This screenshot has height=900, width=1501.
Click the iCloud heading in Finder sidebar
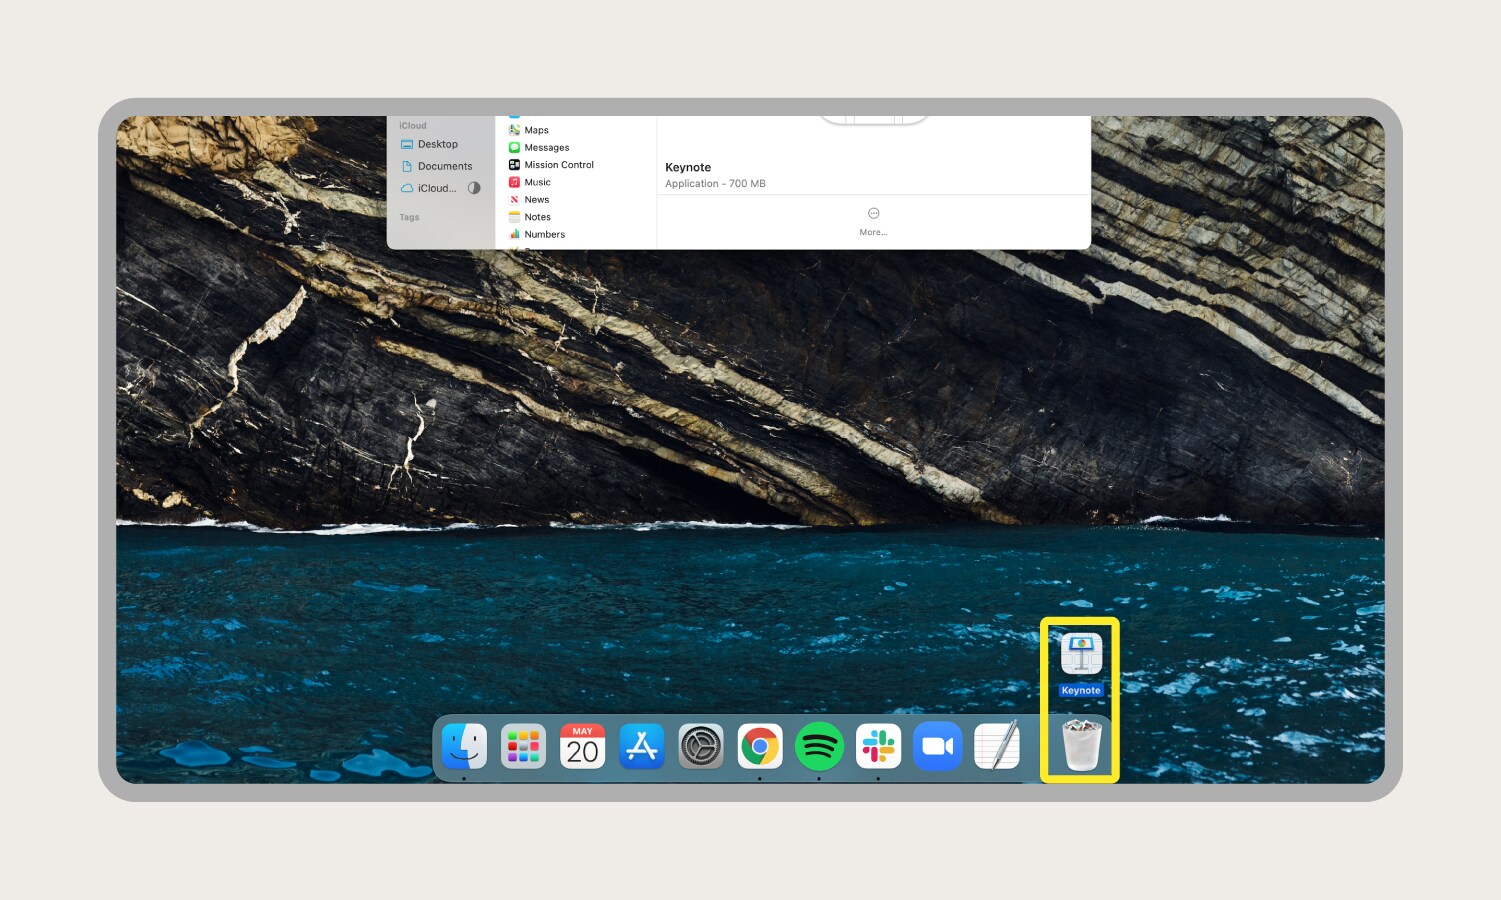[x=412, y=126]
